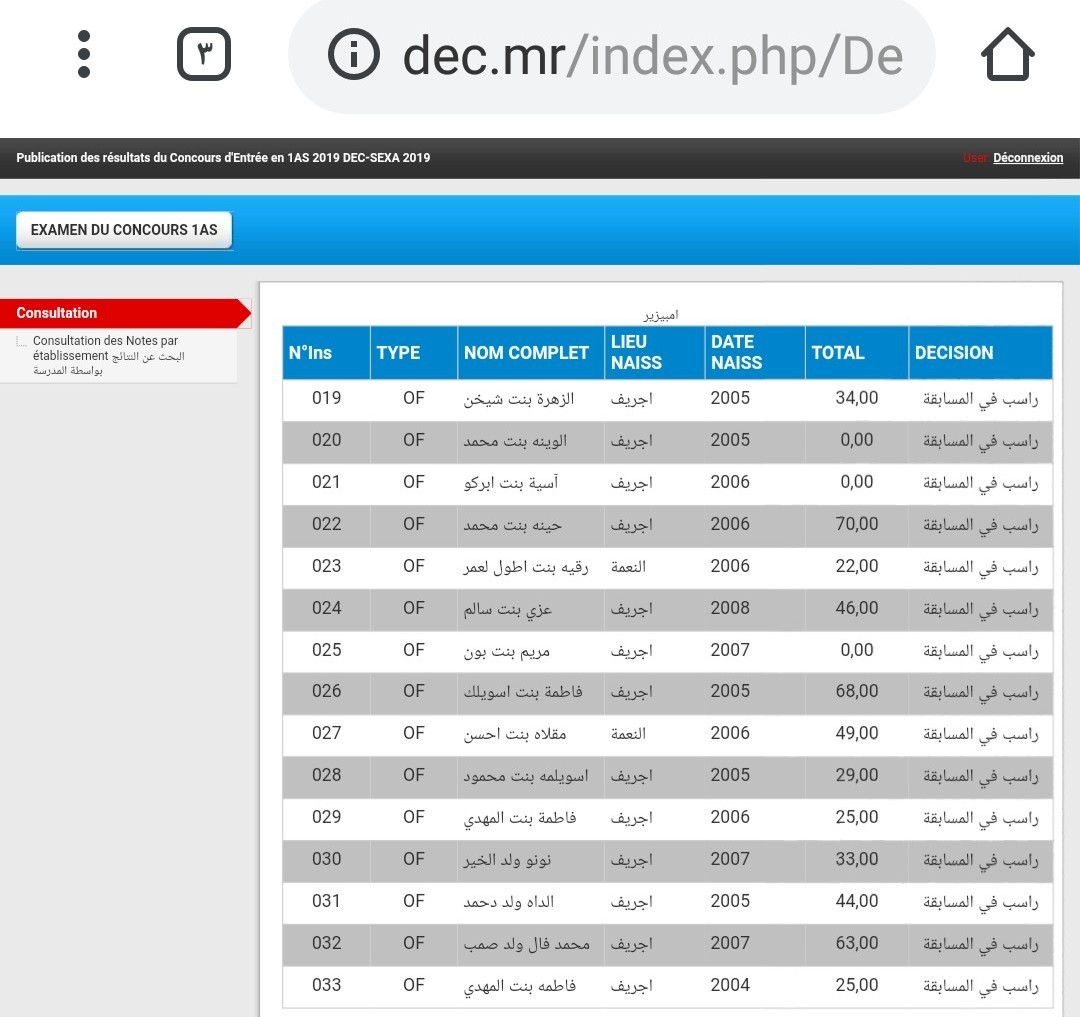Select inscription number 022

[x=326, y=524]
